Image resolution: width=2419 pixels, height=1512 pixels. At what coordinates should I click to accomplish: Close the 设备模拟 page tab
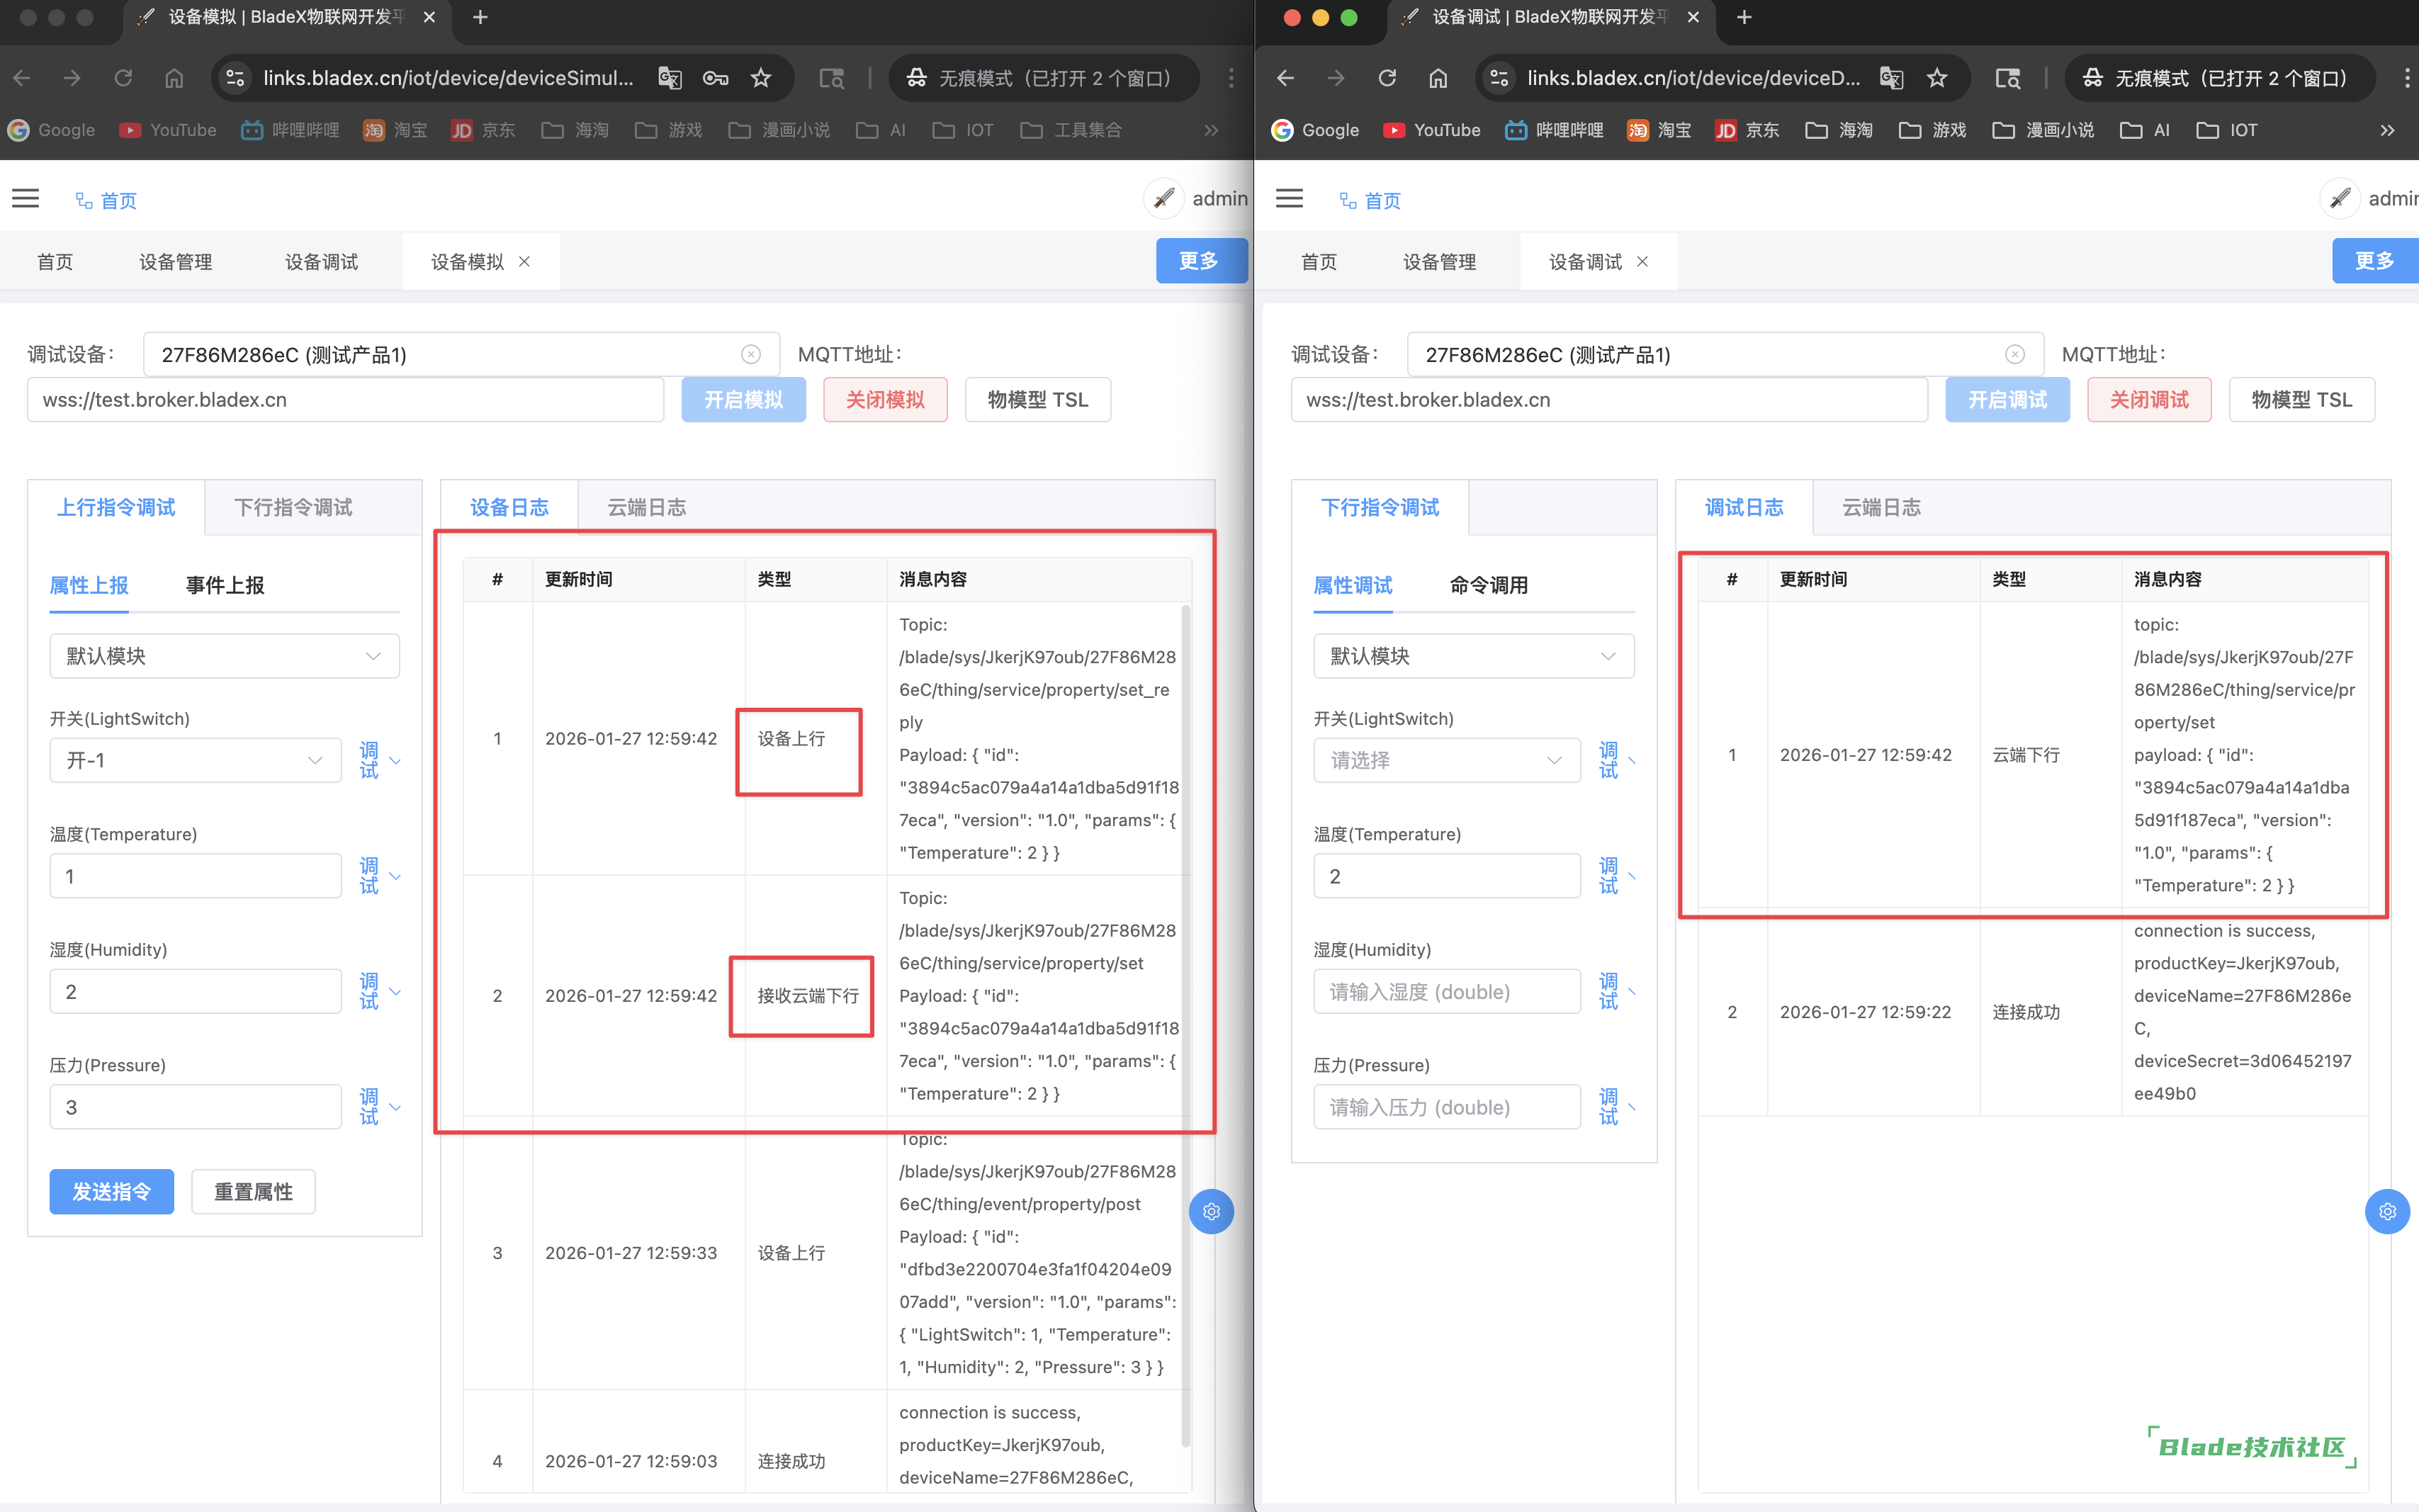click(525, 262)
